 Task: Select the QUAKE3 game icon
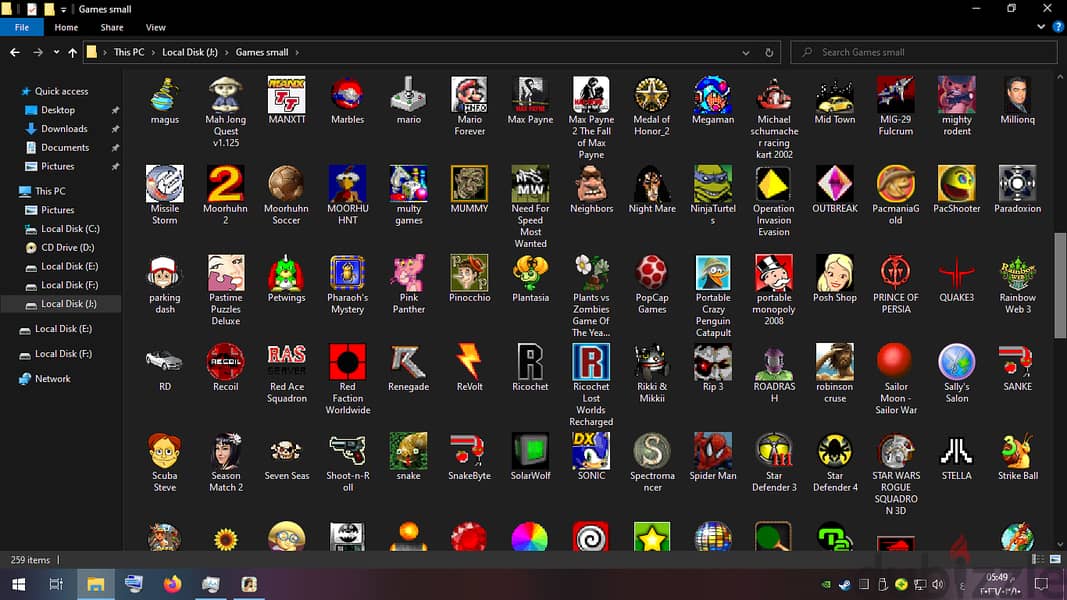956,273
